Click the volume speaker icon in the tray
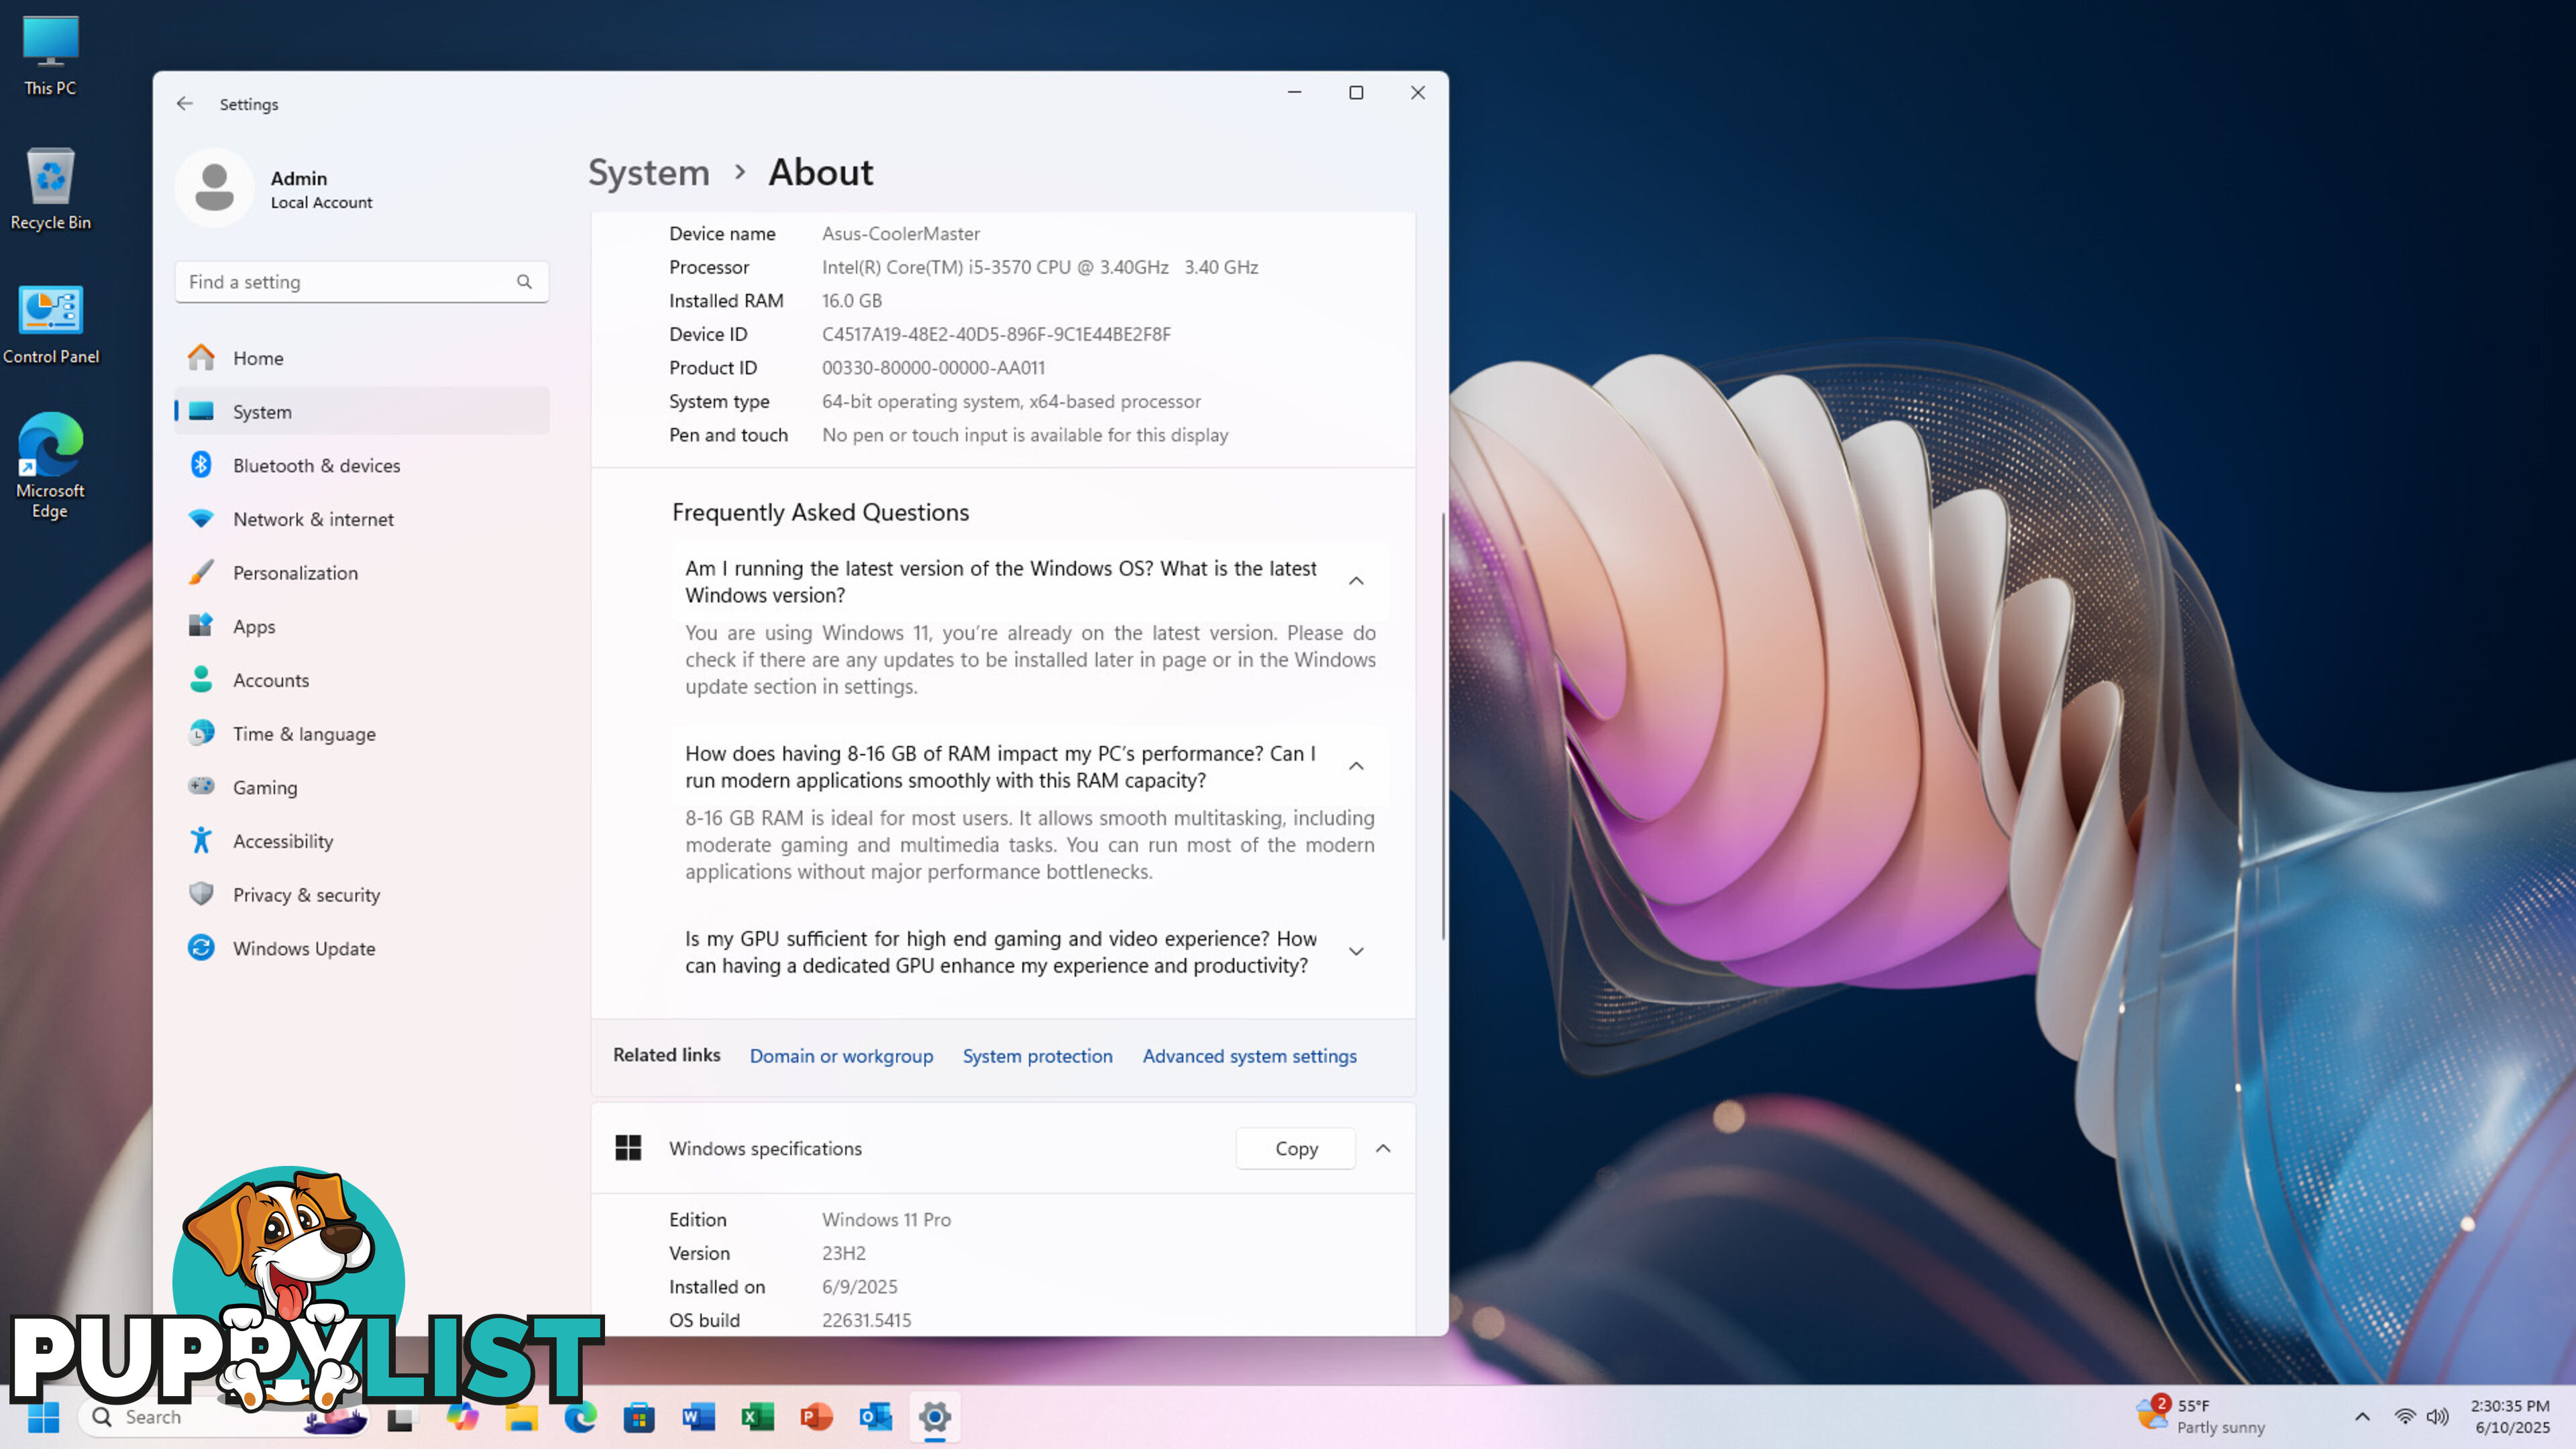Screen dimensions: 2576x1449 [x=2438, y=1417]
